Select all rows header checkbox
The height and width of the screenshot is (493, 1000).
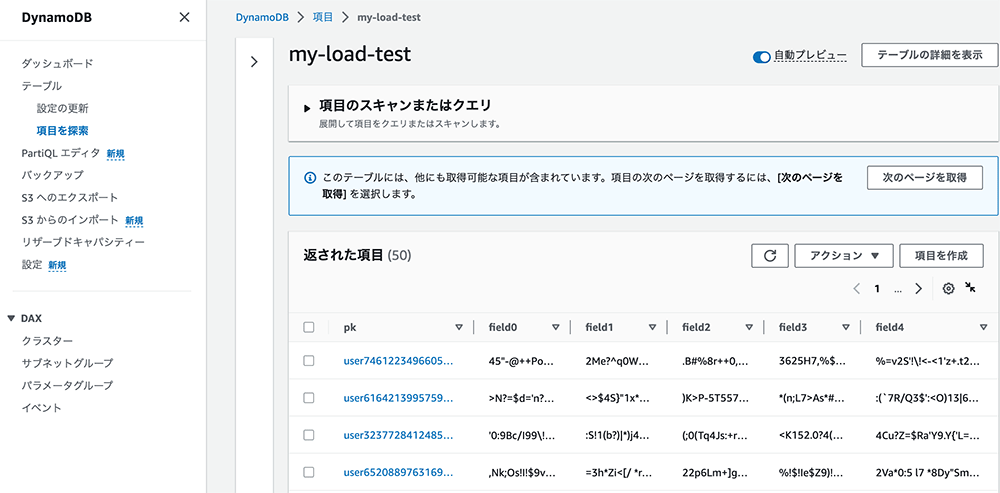click(309, 327)
